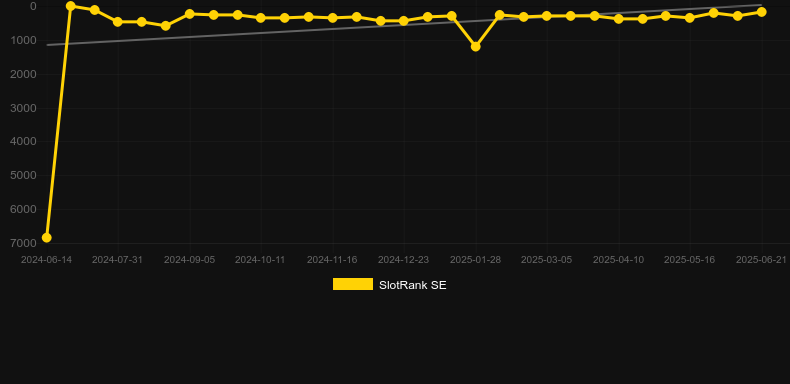Select the data point above 2025-03-05

click(x=547, y=16)
